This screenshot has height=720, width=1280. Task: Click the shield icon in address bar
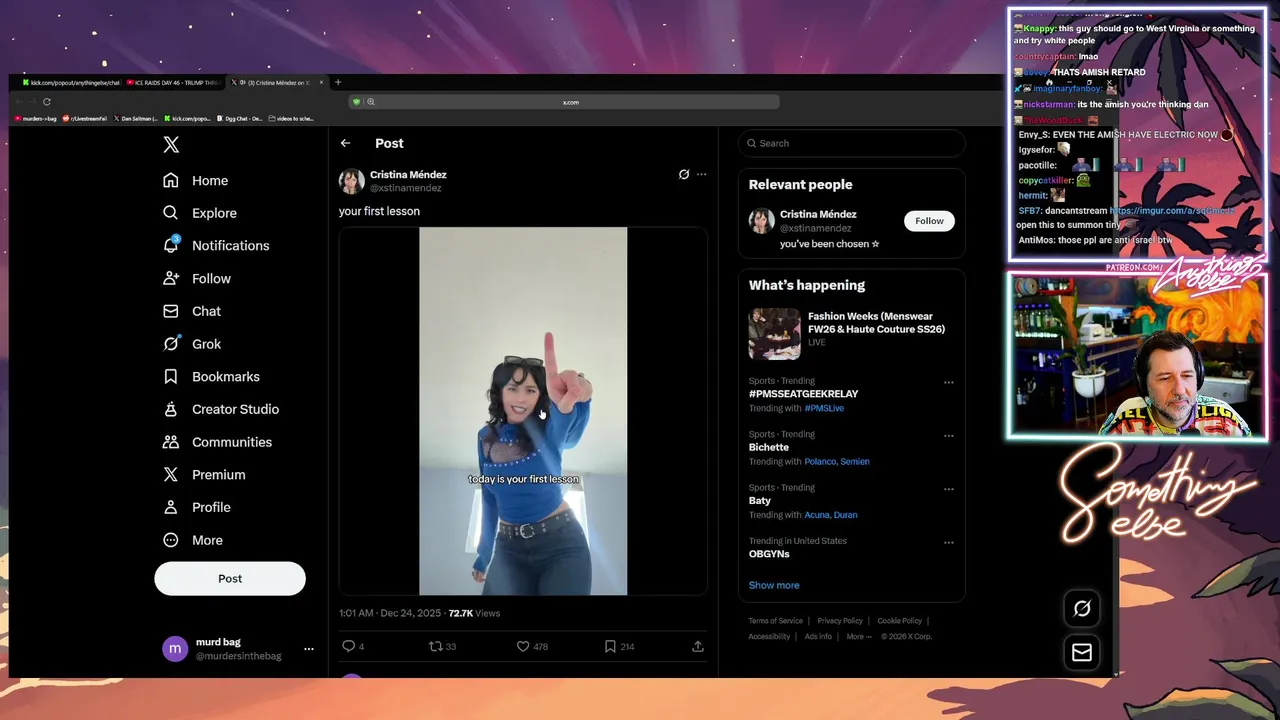coord(356,102)
